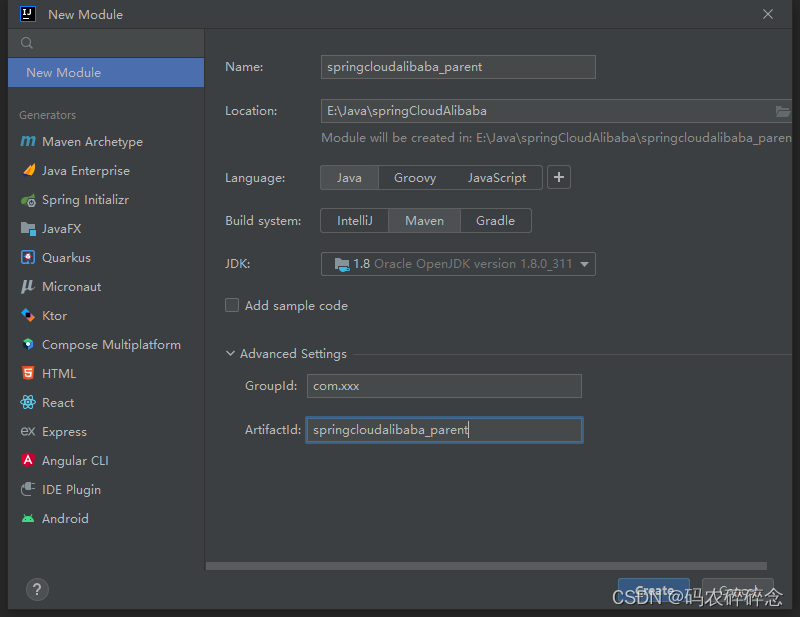Close the New Module dialog
The image size is (800, 617).
[x=768, y=14]
